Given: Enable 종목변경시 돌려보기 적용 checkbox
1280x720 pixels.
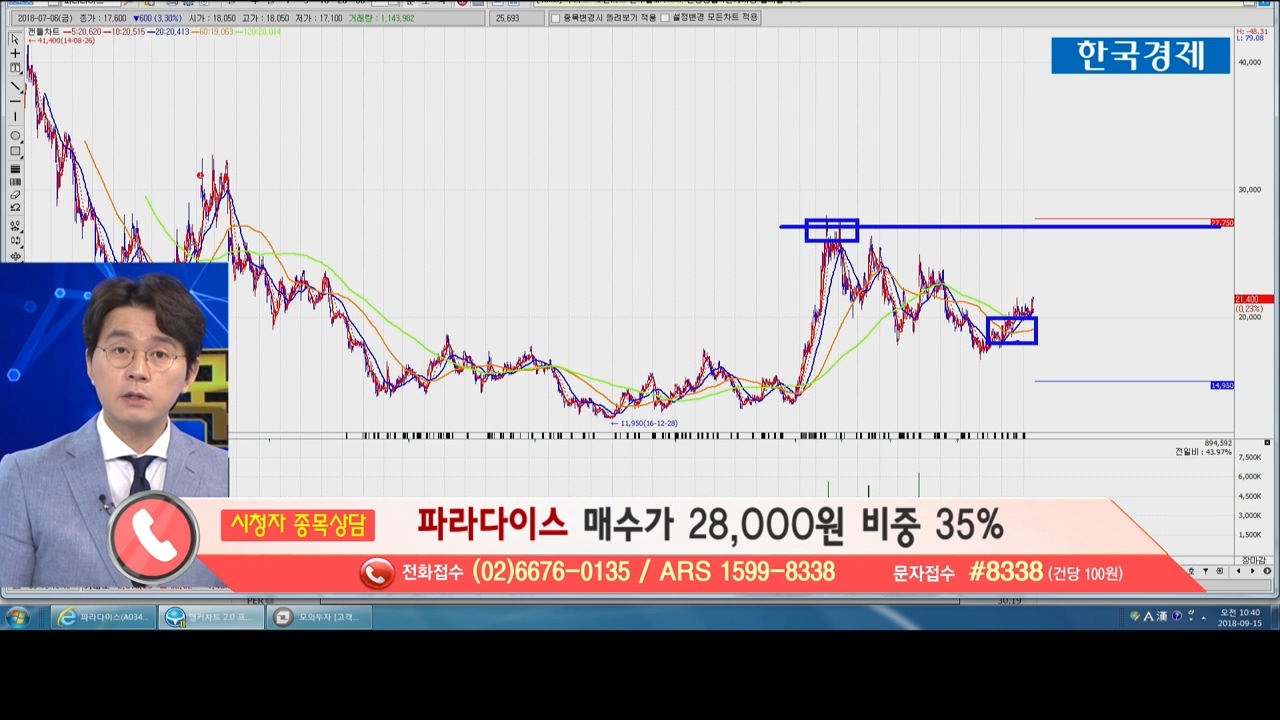Looking at the screenshot, I should tap(556, 18).
